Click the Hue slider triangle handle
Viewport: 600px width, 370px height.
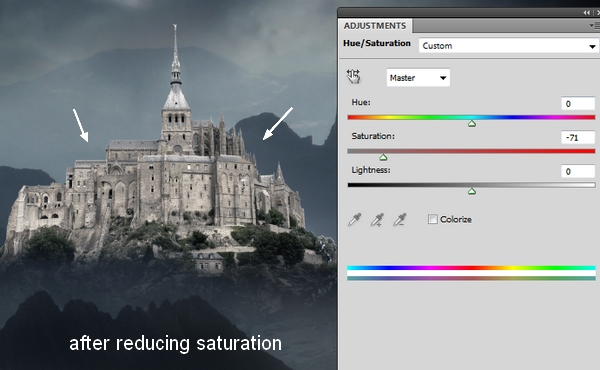click(472, 124)
